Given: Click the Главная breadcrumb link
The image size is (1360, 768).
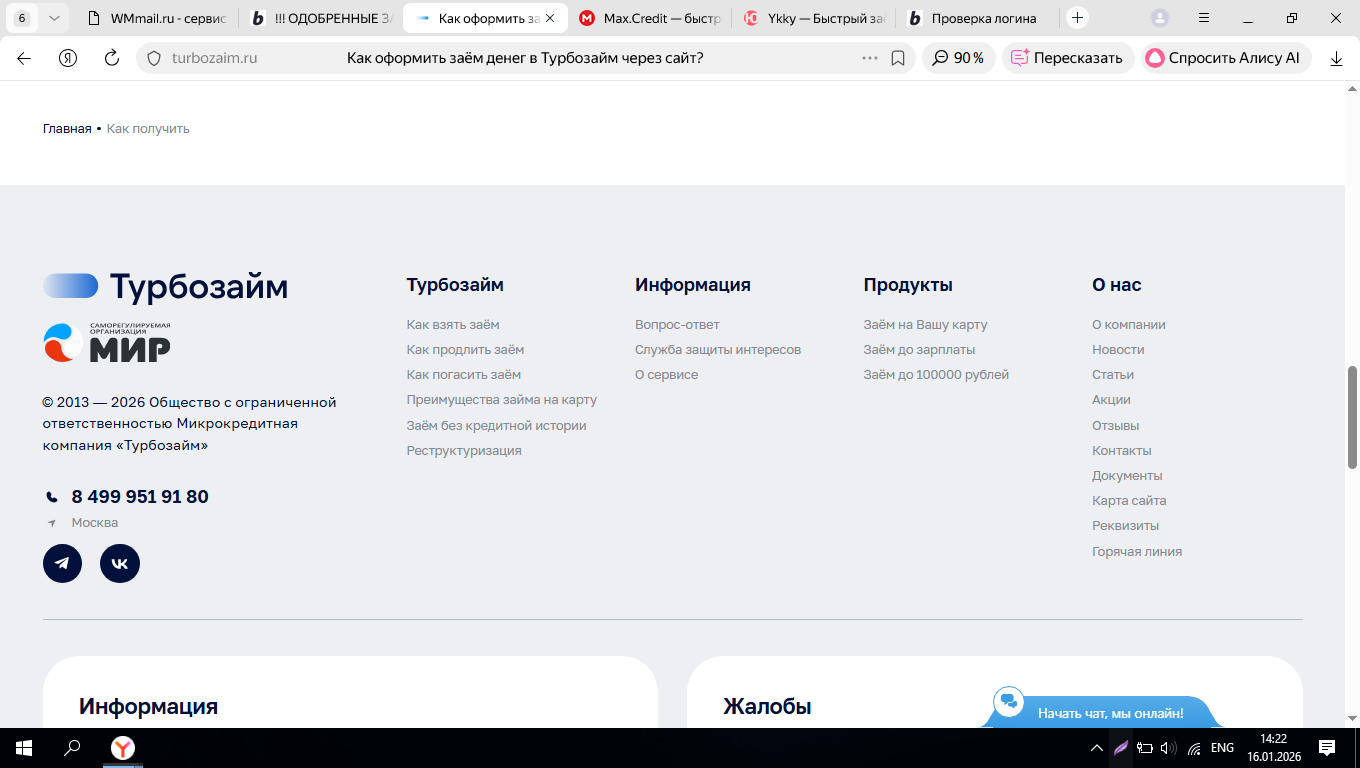Looking at the screenshot, I should click(67, 128).
